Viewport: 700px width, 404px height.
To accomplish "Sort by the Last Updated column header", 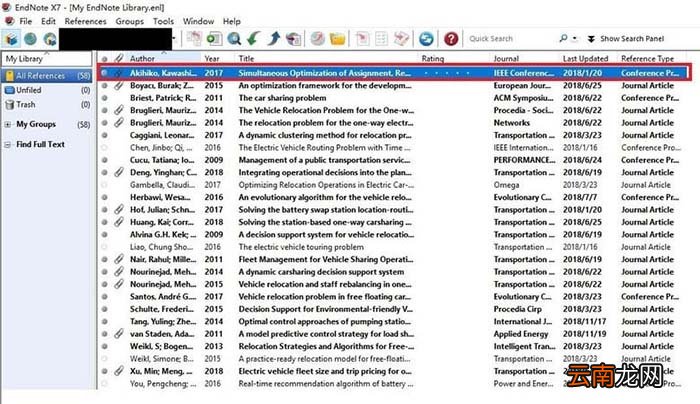I will (588, 58).
